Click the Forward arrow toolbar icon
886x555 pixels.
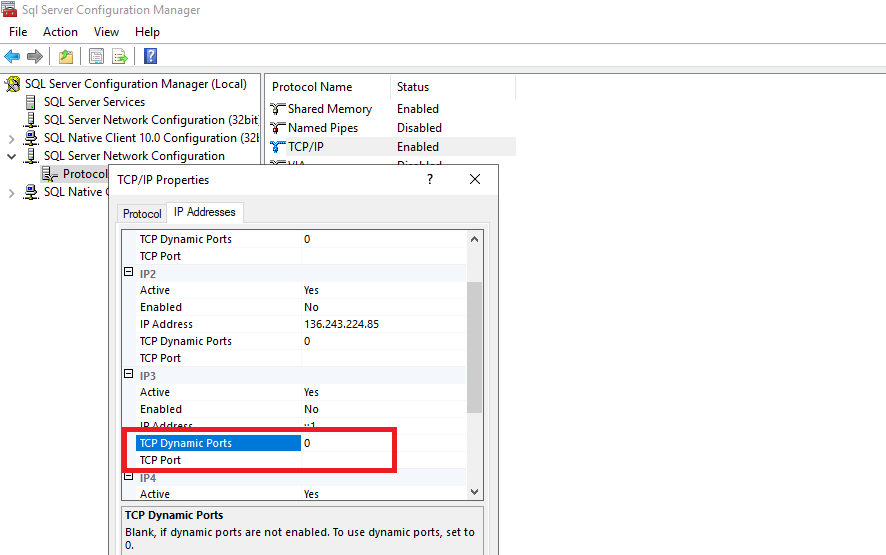click(35, 56)
